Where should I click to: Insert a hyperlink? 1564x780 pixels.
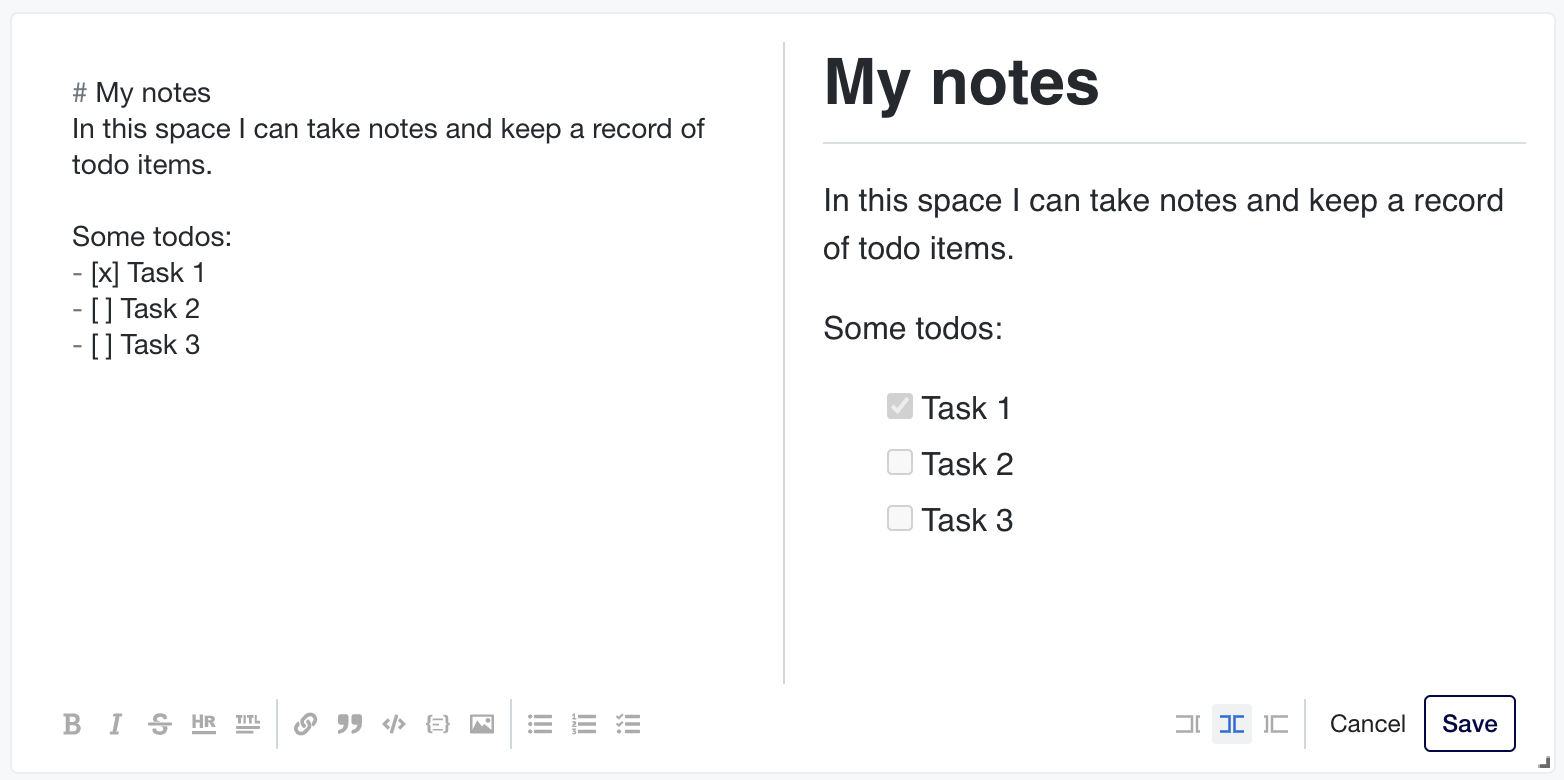[305, 724]
